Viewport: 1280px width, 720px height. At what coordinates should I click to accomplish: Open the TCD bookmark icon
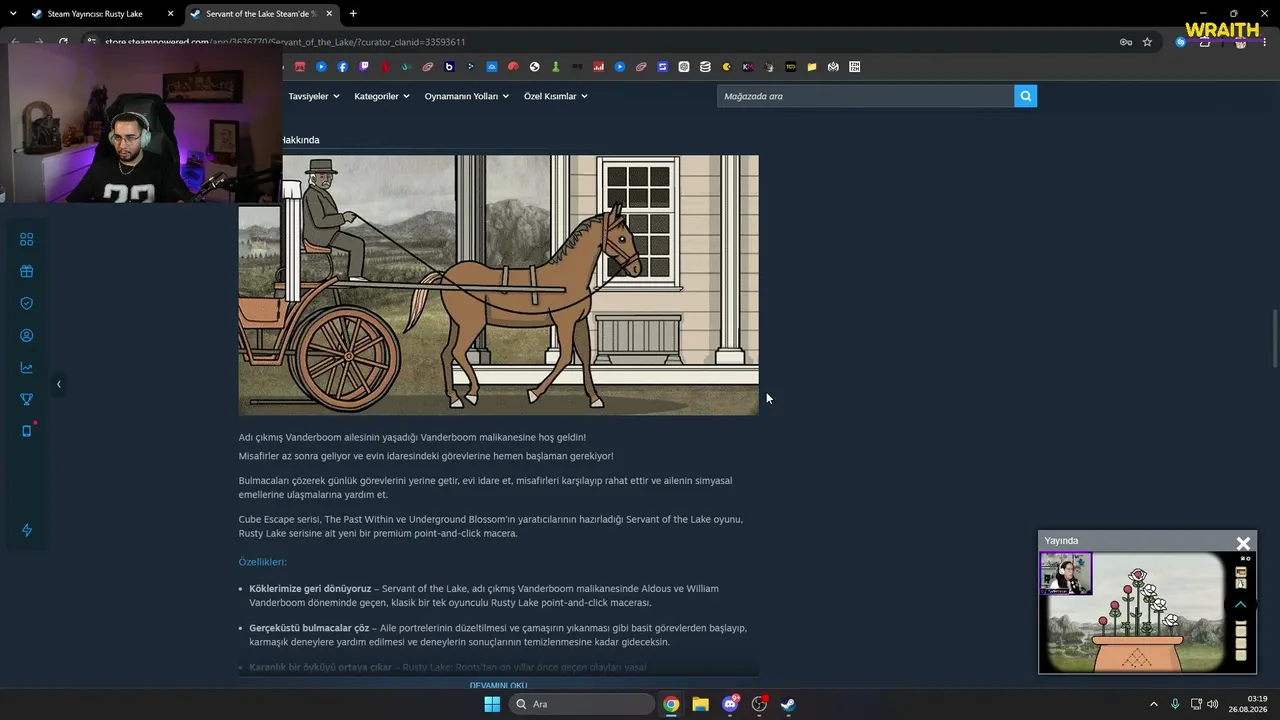click(791, 67)
